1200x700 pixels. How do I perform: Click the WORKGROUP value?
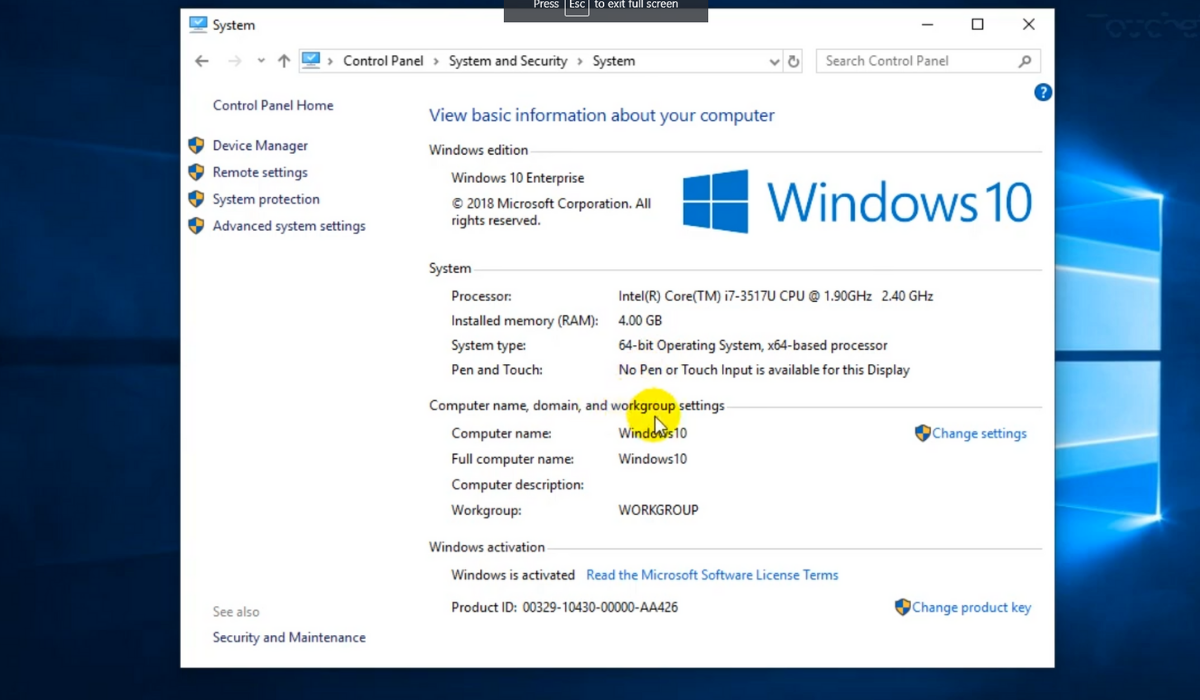pos(659,510)
